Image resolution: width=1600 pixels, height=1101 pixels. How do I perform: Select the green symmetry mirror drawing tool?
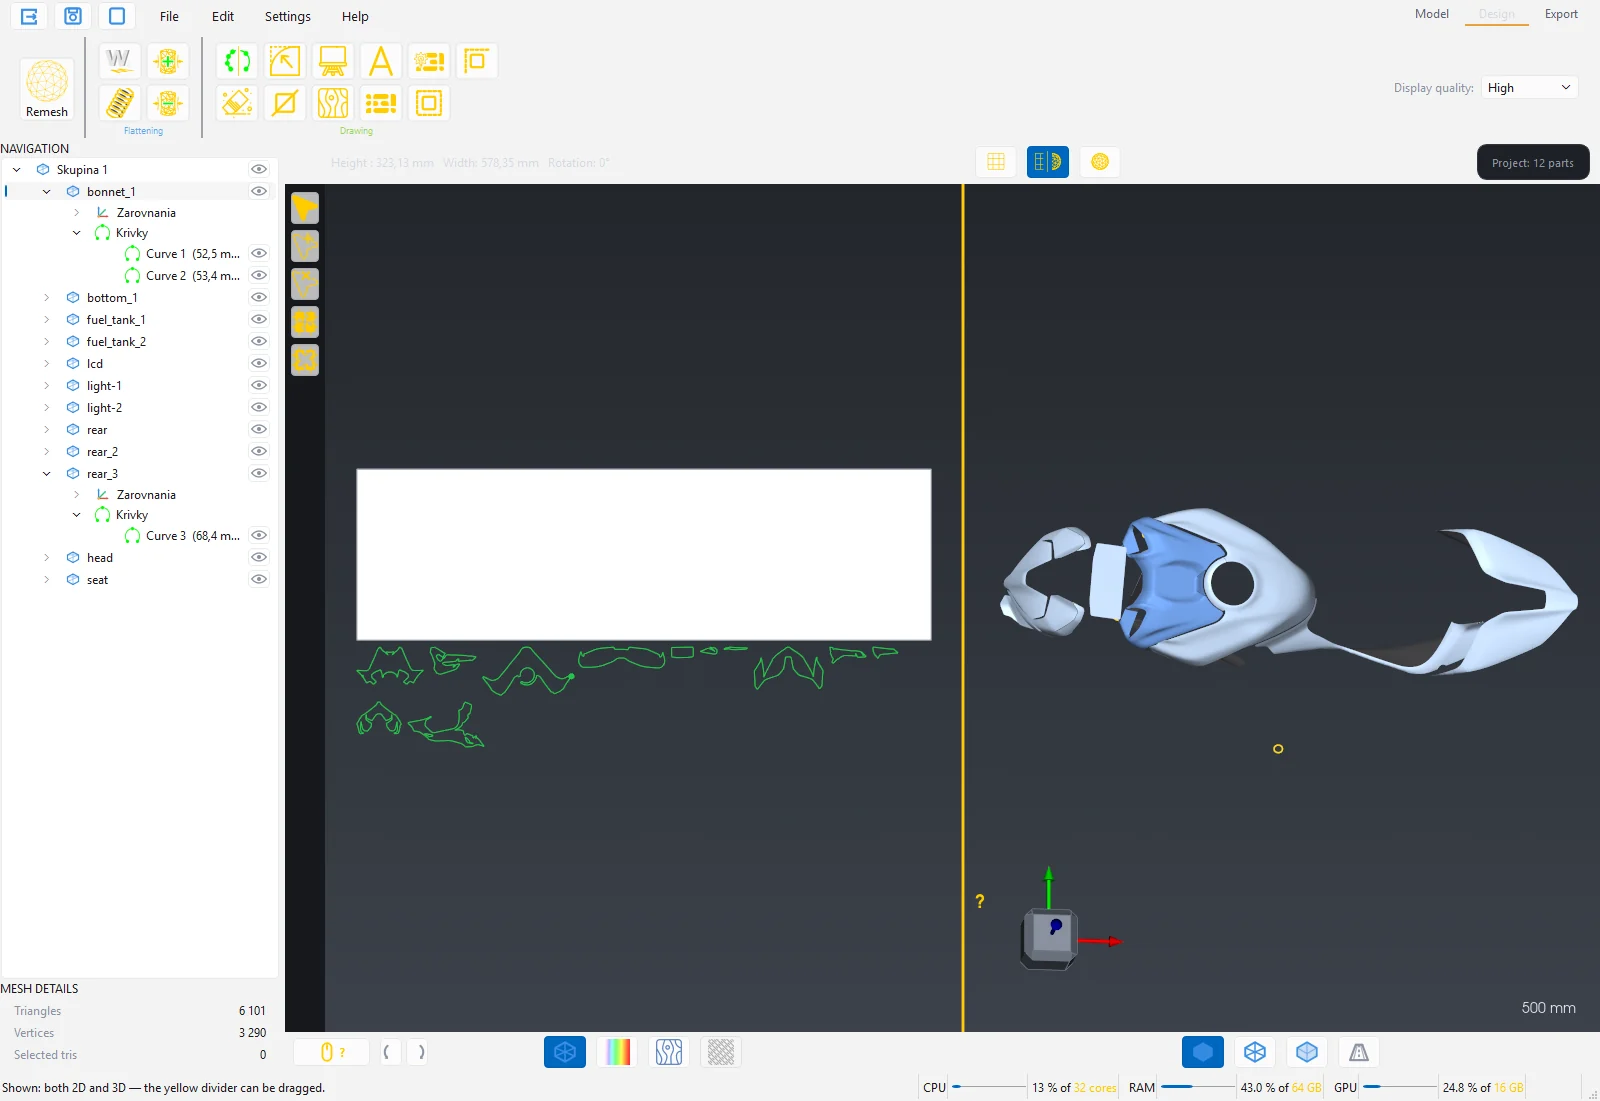(237, 61)
